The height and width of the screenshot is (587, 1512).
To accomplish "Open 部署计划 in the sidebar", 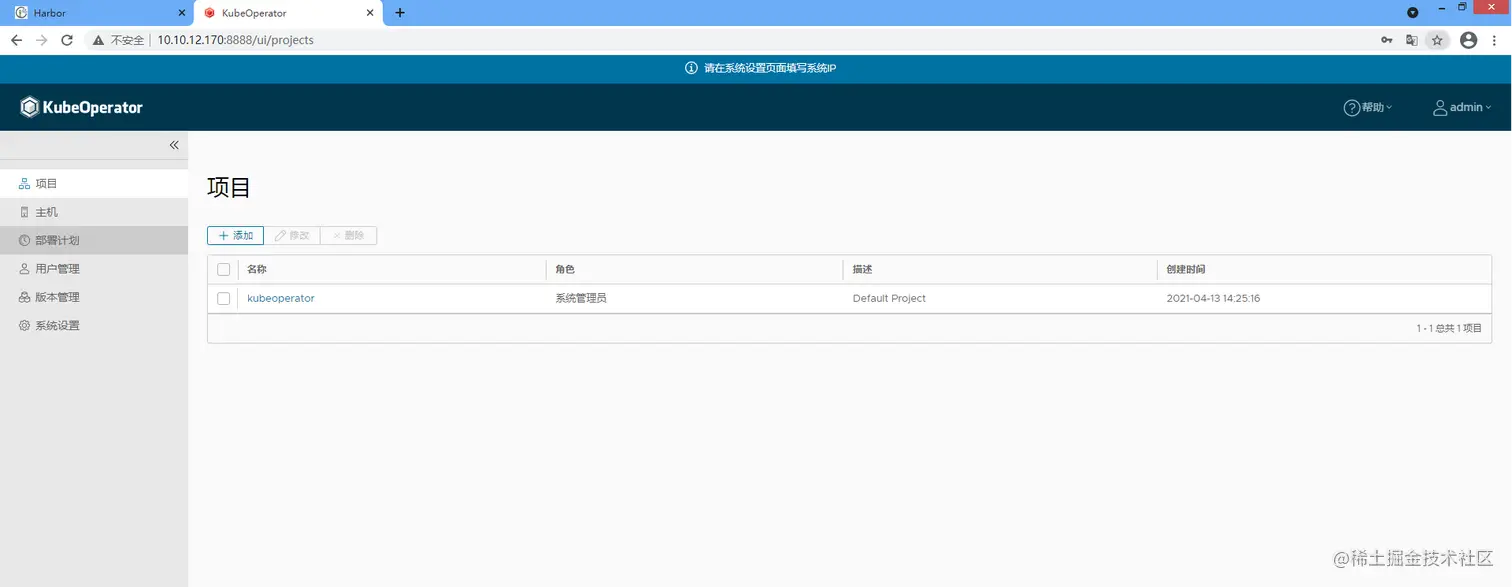I will (94, 240).
